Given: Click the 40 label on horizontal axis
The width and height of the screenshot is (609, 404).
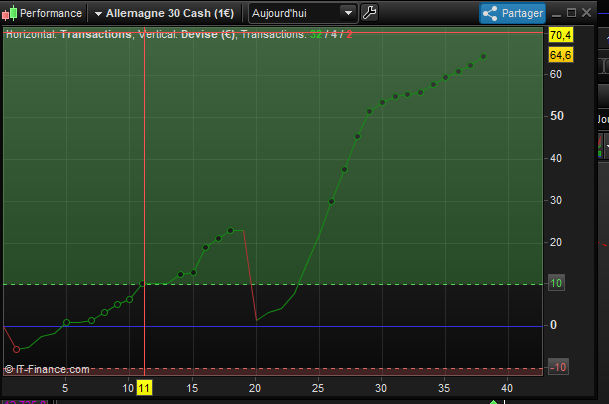Looking at the screenshot, I should pos(507,388).
